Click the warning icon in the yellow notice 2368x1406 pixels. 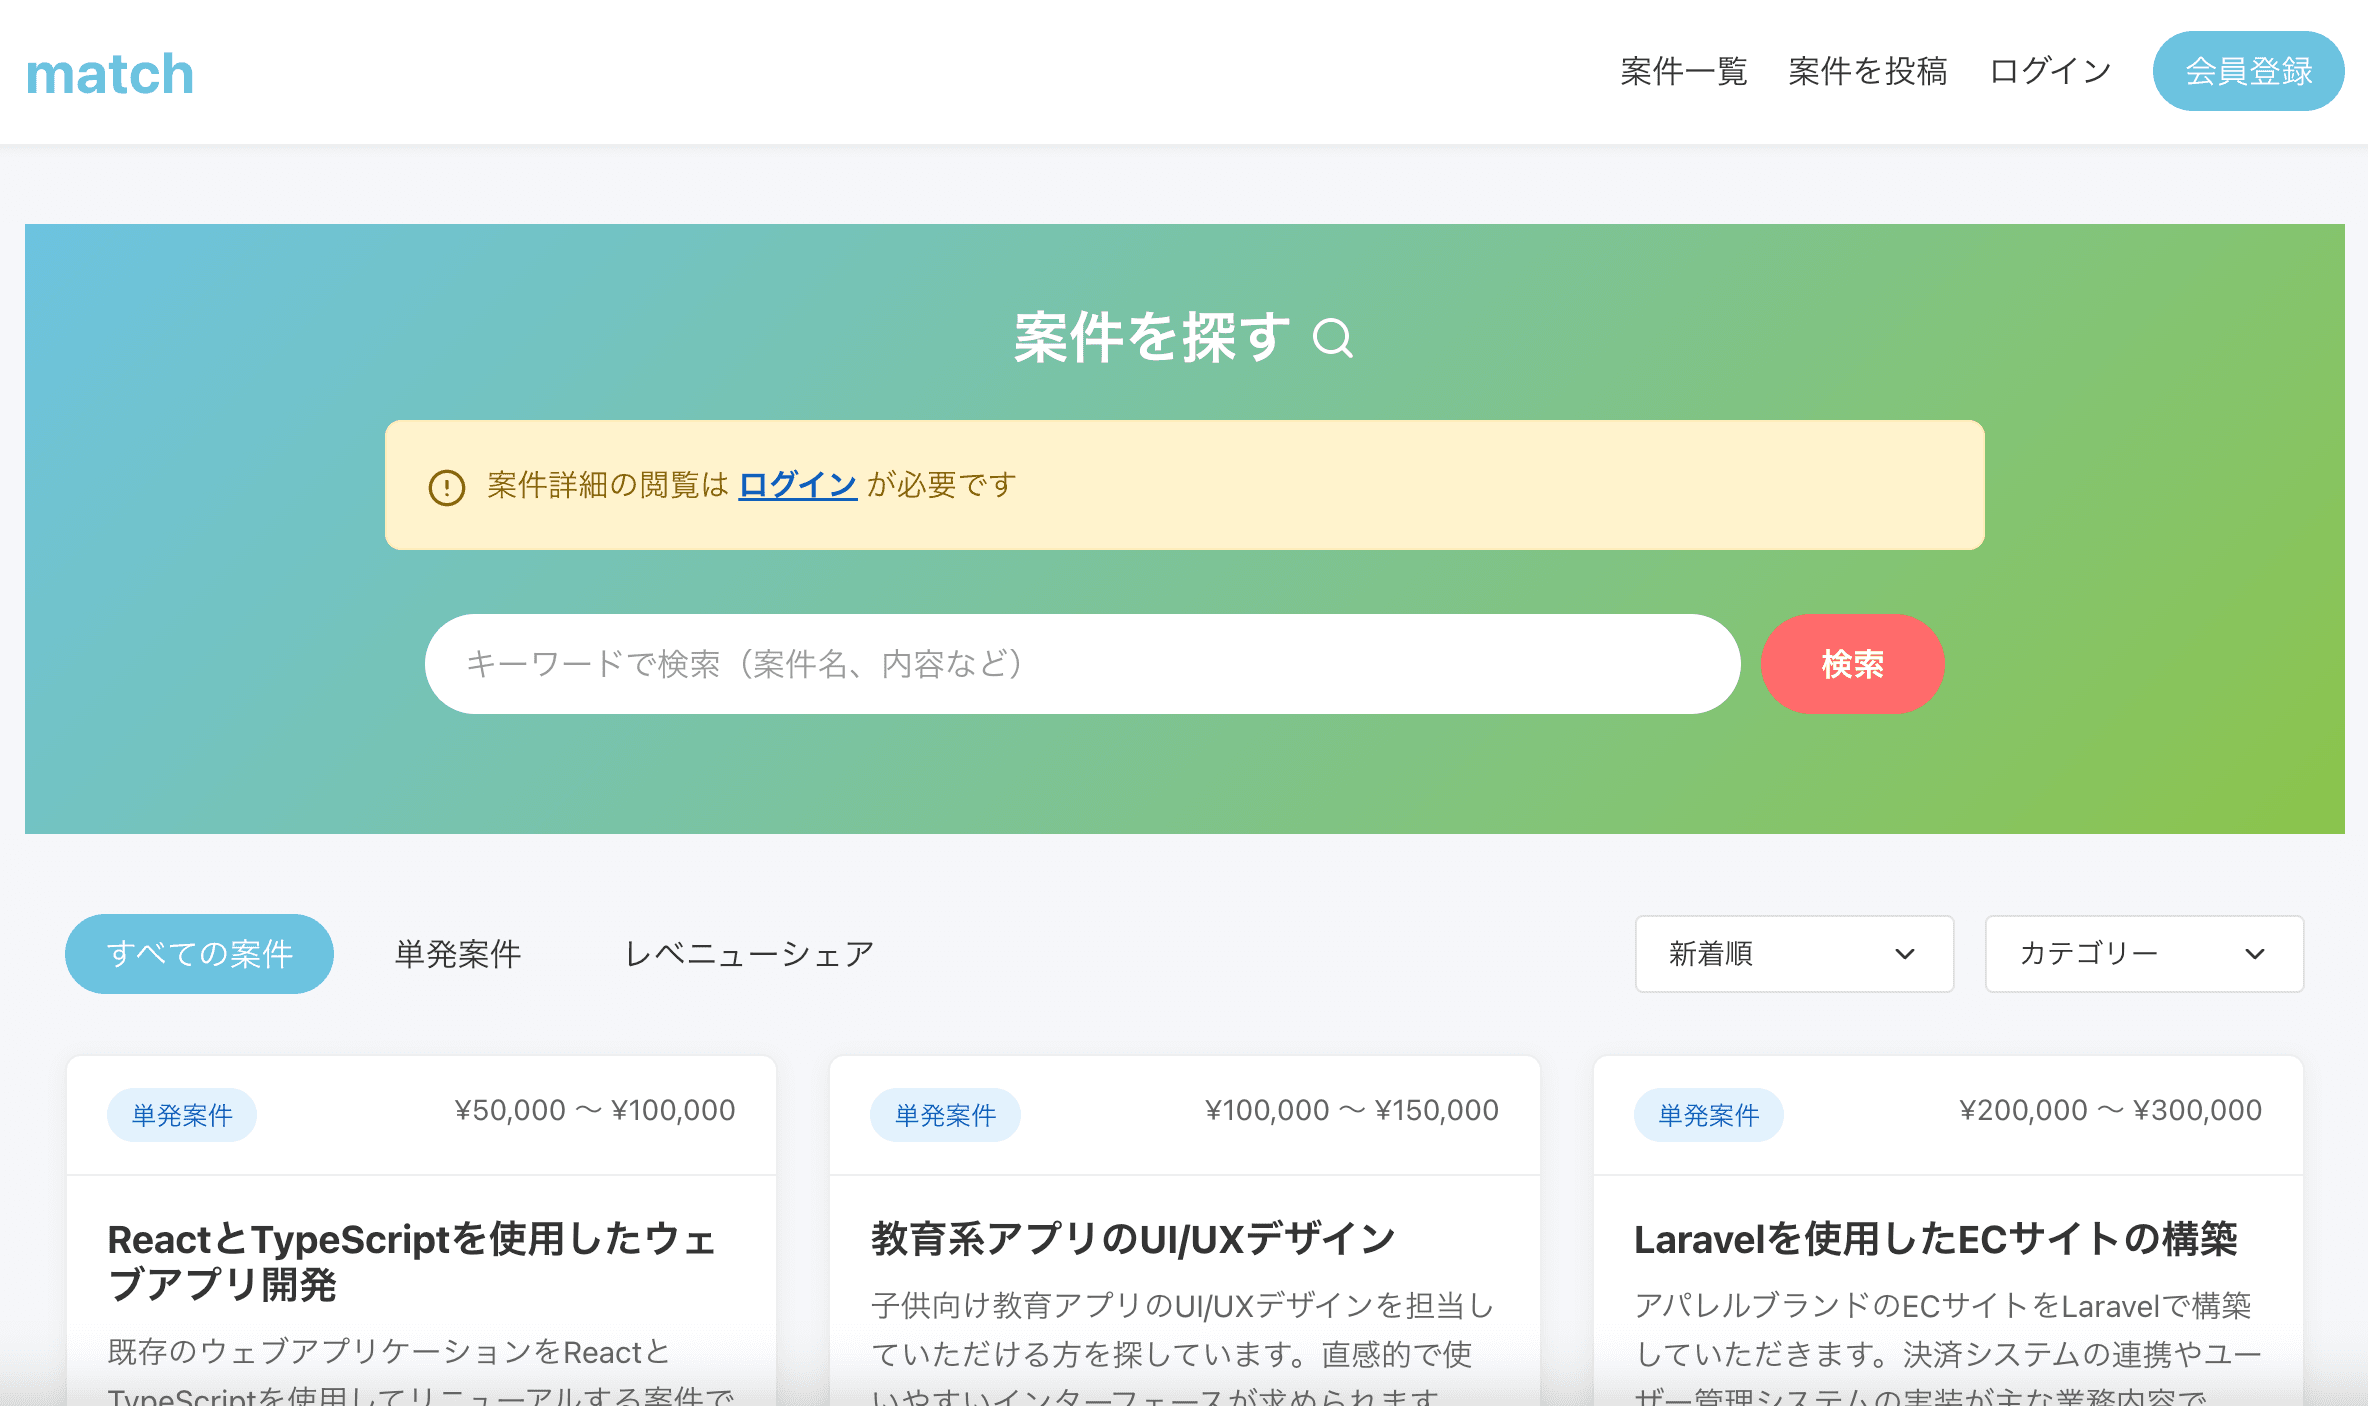pos(447,488)
